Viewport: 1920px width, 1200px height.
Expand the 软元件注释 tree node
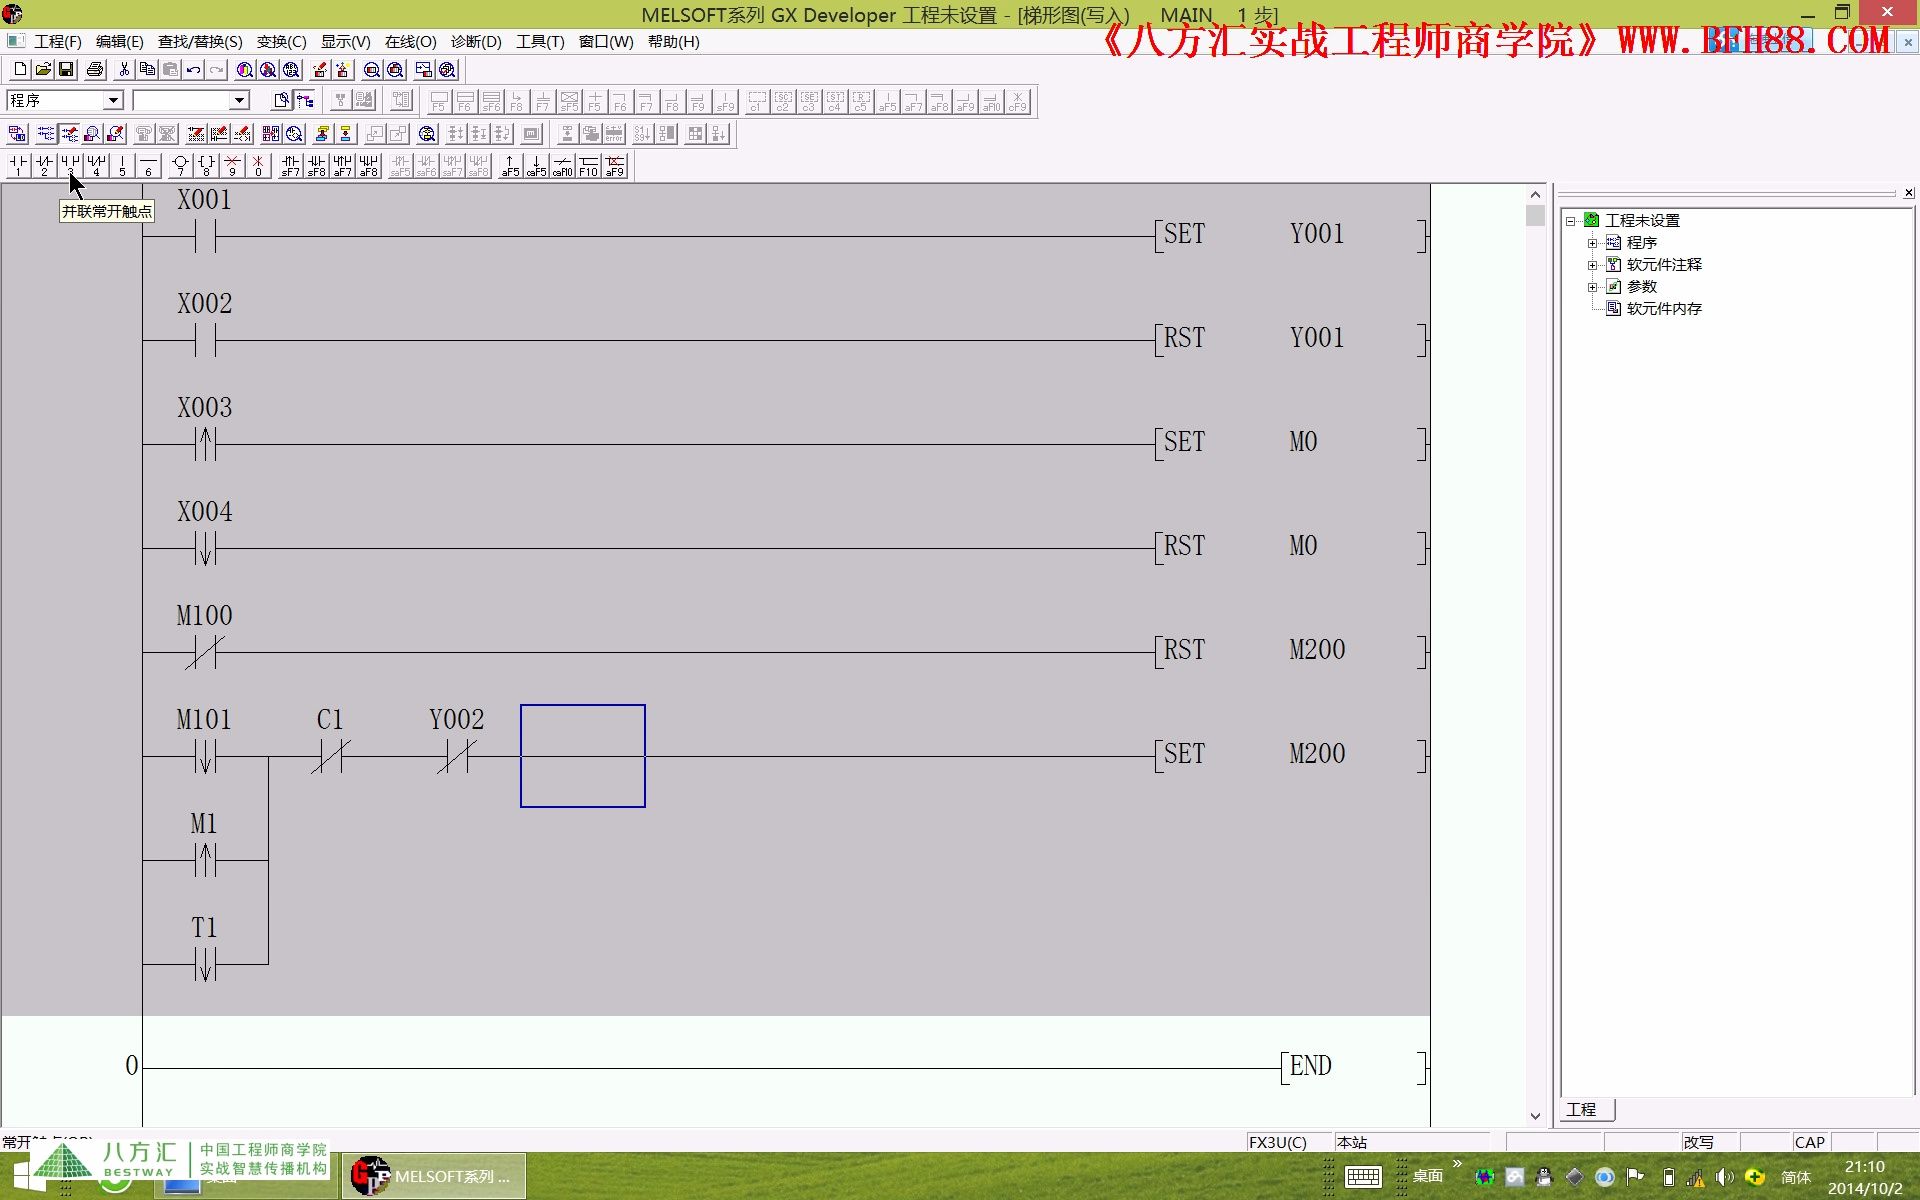(x=1593, y=265)
